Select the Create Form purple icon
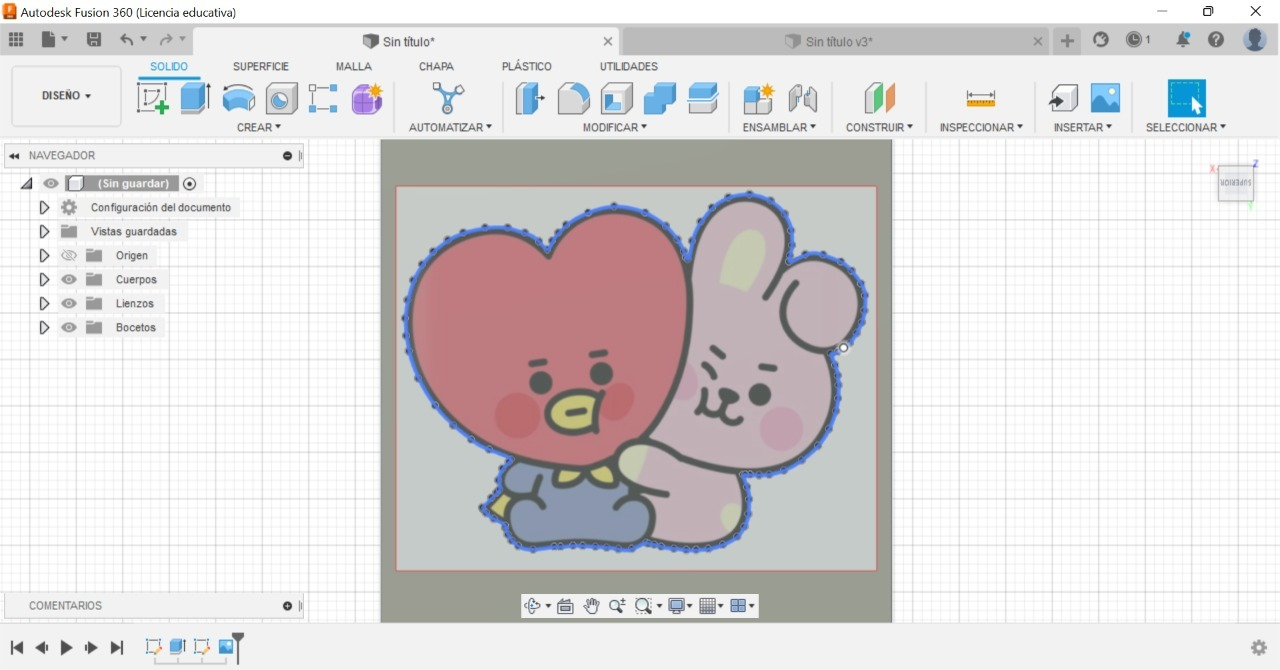This screenshot has width=1280, height=670. (x=367, y=98)
